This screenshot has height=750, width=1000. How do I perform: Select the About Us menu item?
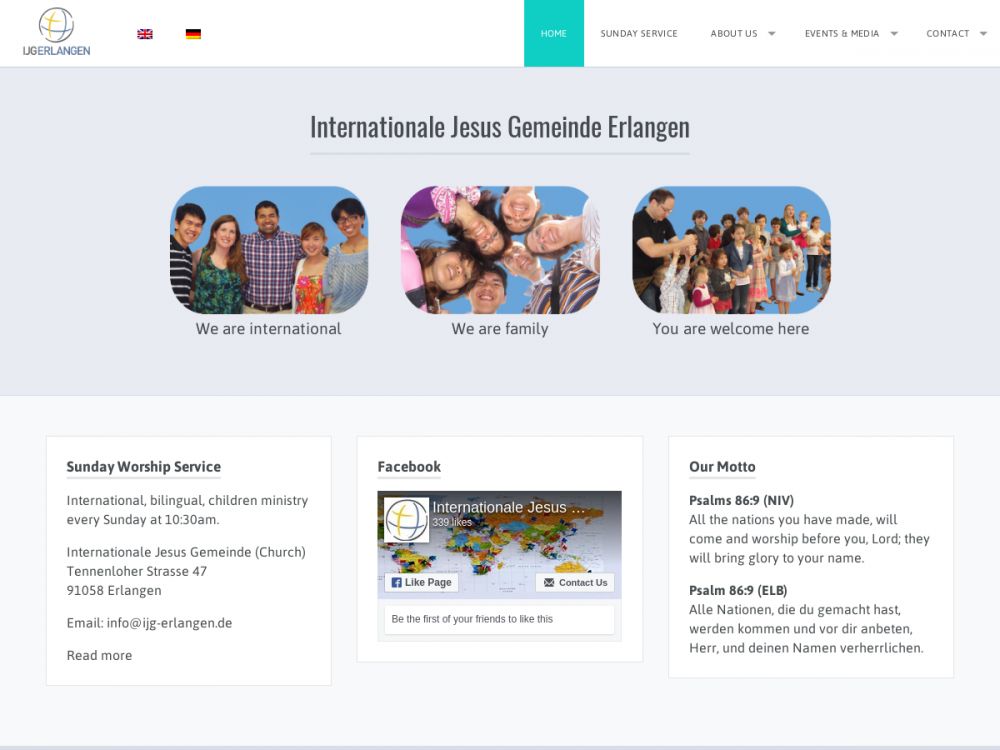pyautogui.click(x=733, y=34)
